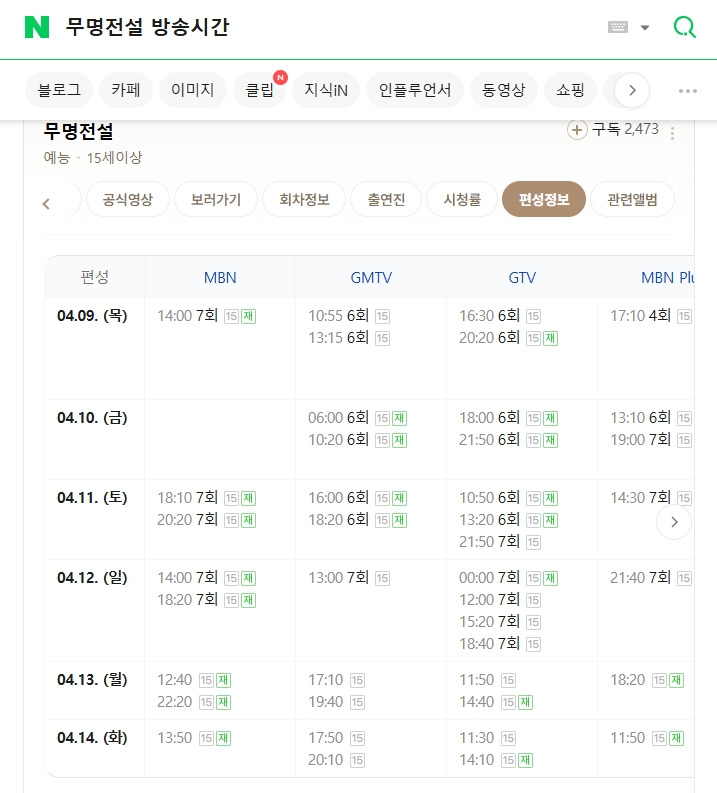Select the 보러가기 tab
This screenshot has height=793, width=717.
point(216,199)
